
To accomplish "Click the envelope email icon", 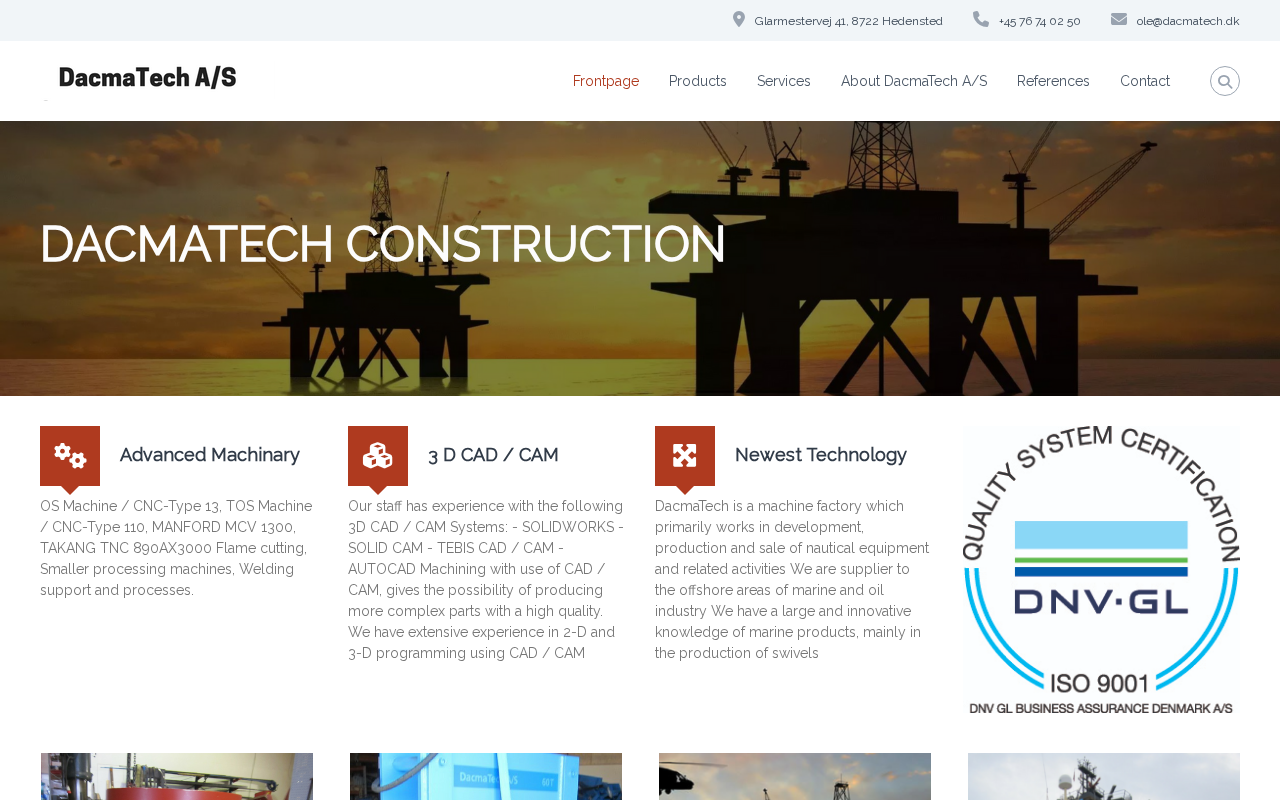I will point(1119,20).
